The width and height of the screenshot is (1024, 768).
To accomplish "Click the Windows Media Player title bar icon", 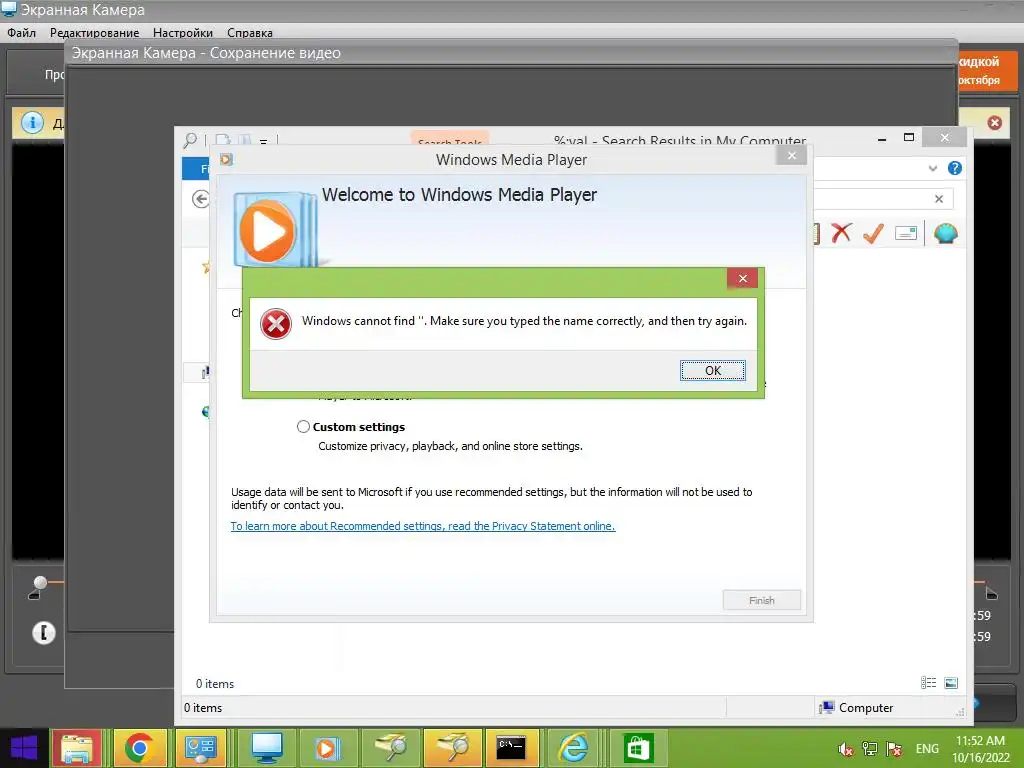I will pyautogui.click(x=226, y=159).
